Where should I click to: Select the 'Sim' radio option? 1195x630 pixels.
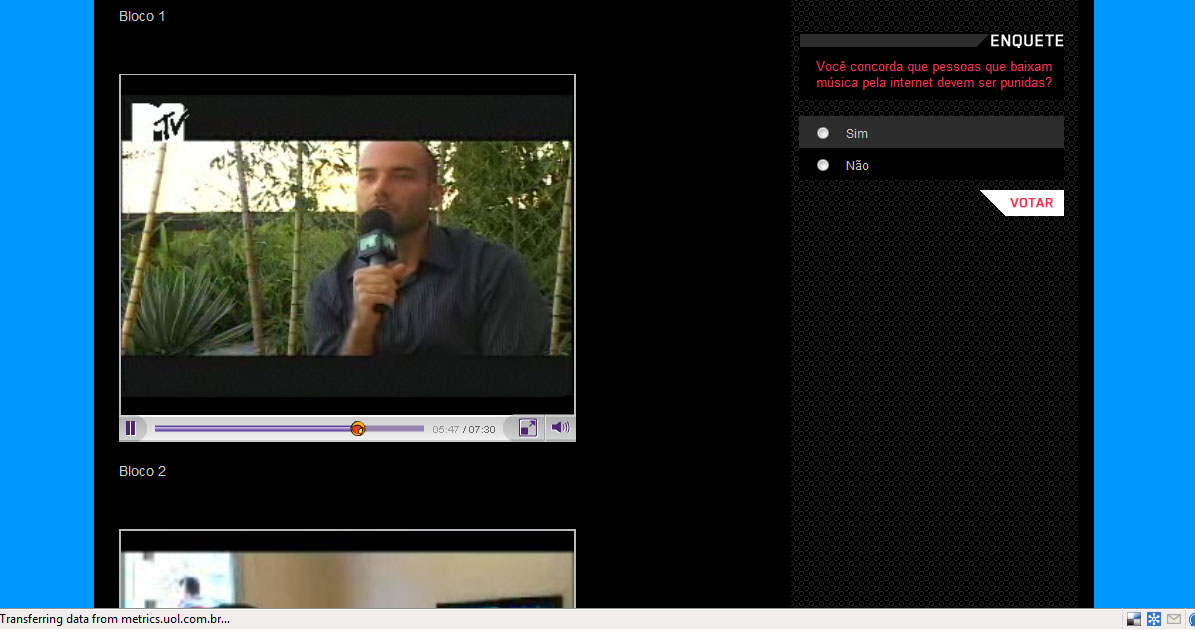click(x=823, y=133)
